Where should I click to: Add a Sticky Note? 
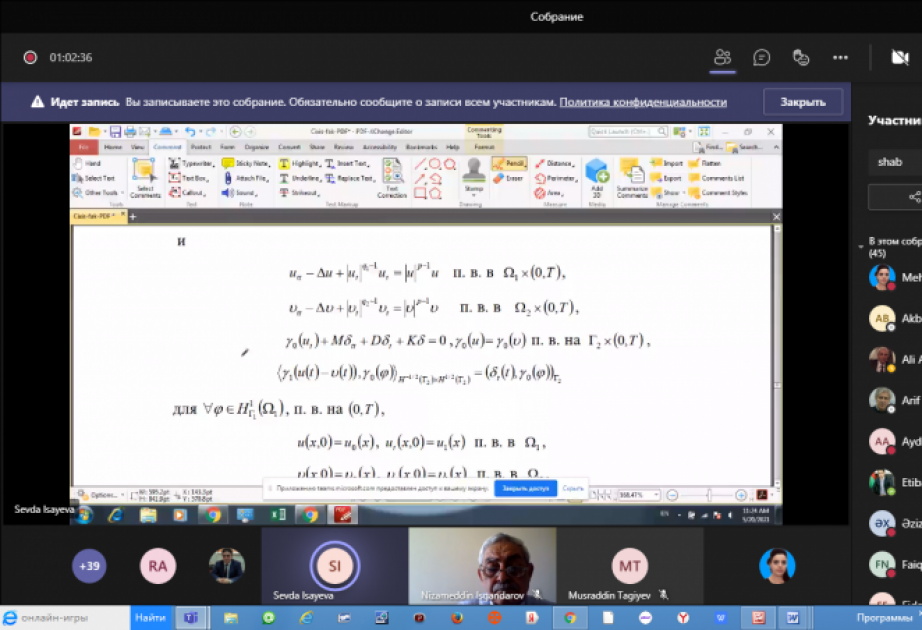coord(246,163)
